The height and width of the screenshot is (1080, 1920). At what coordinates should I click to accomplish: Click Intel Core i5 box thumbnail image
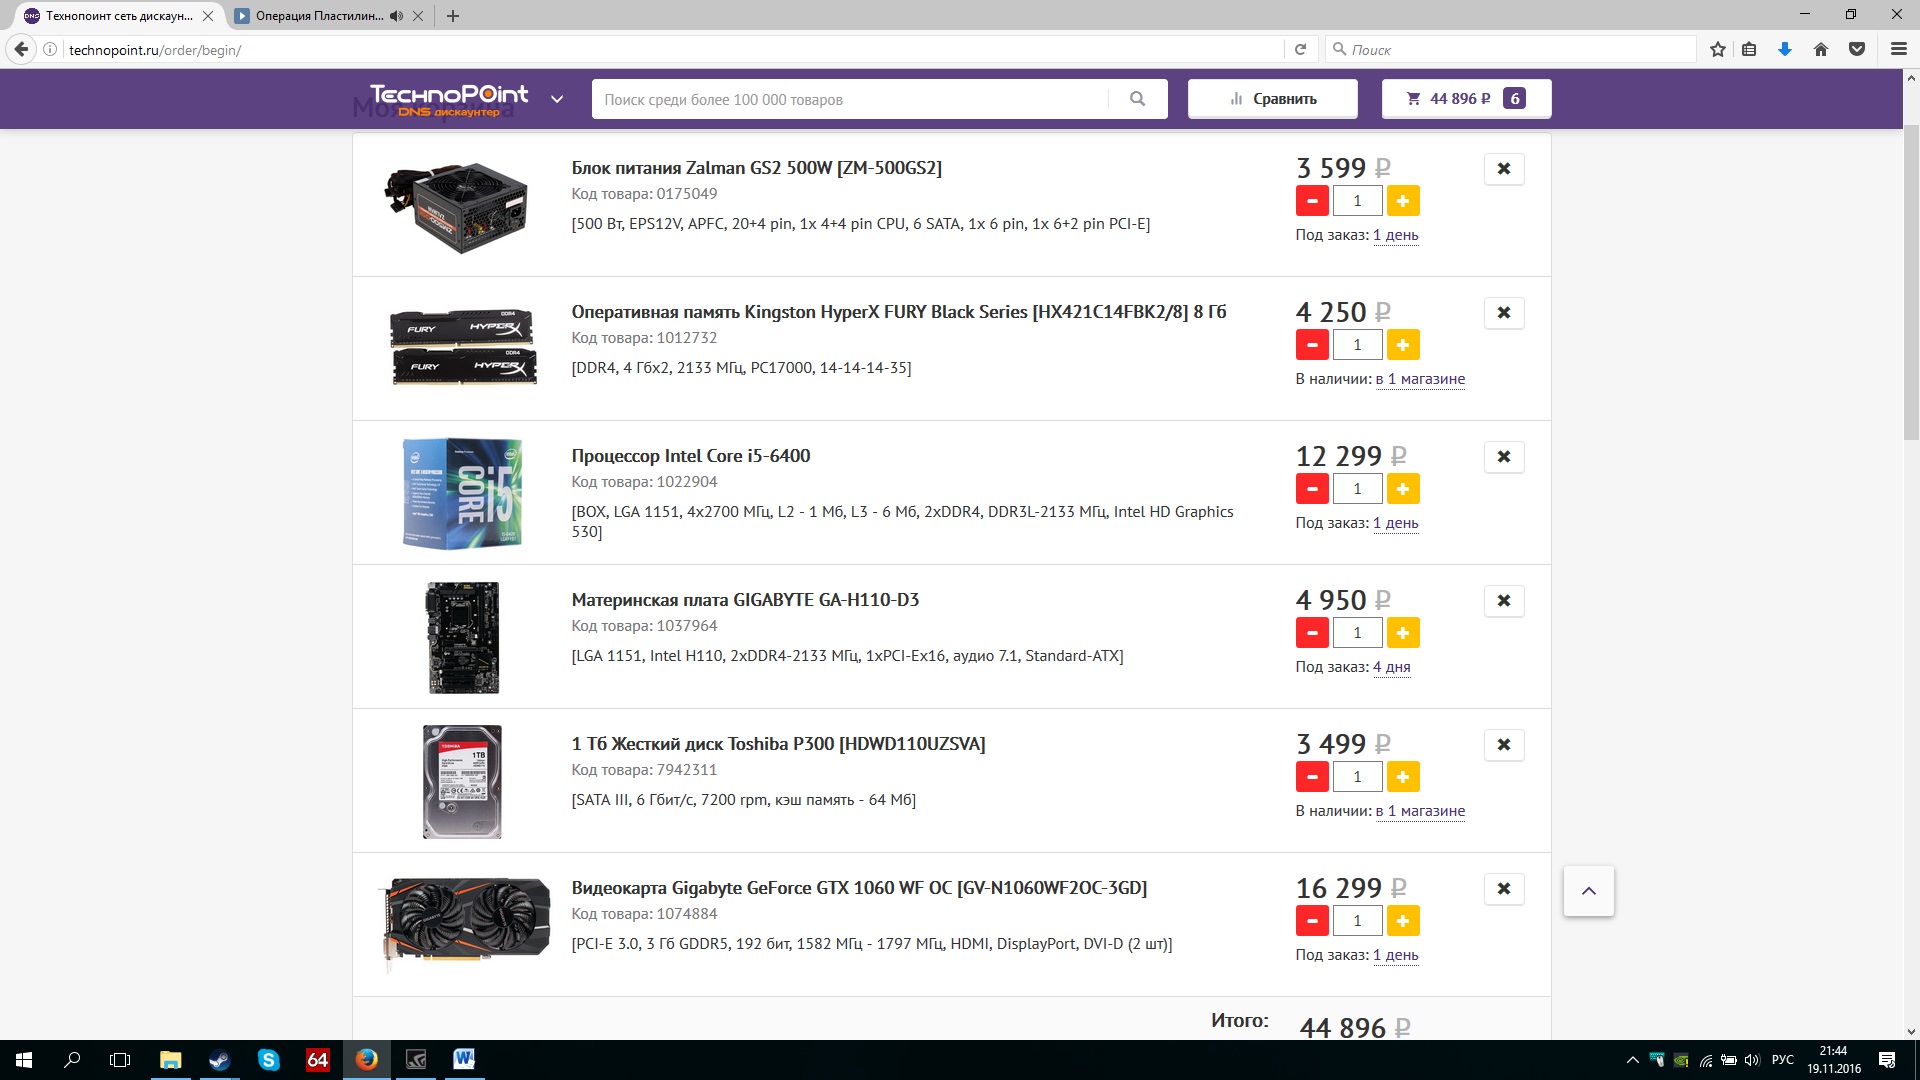(462, 493)
